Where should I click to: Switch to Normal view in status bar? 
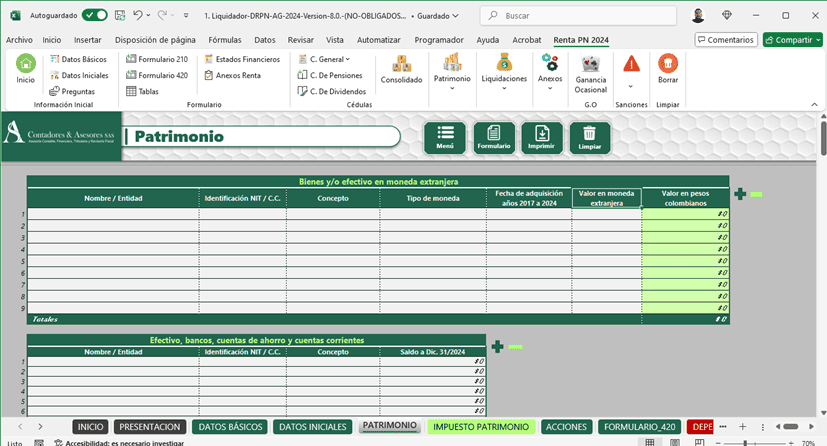[x=650, y=442]
